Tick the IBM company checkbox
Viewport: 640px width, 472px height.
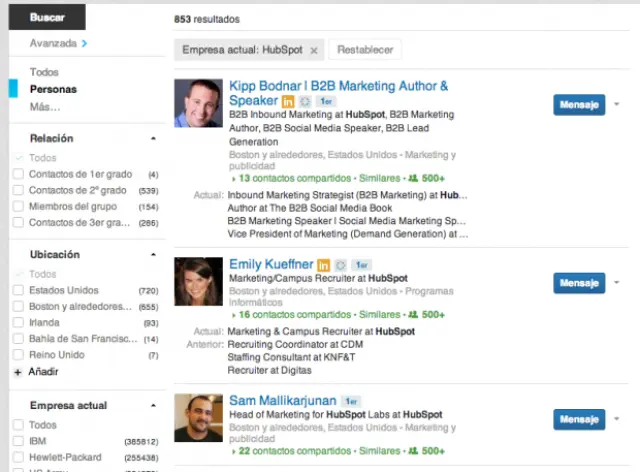pyautogui.click(x=18, y=440)
